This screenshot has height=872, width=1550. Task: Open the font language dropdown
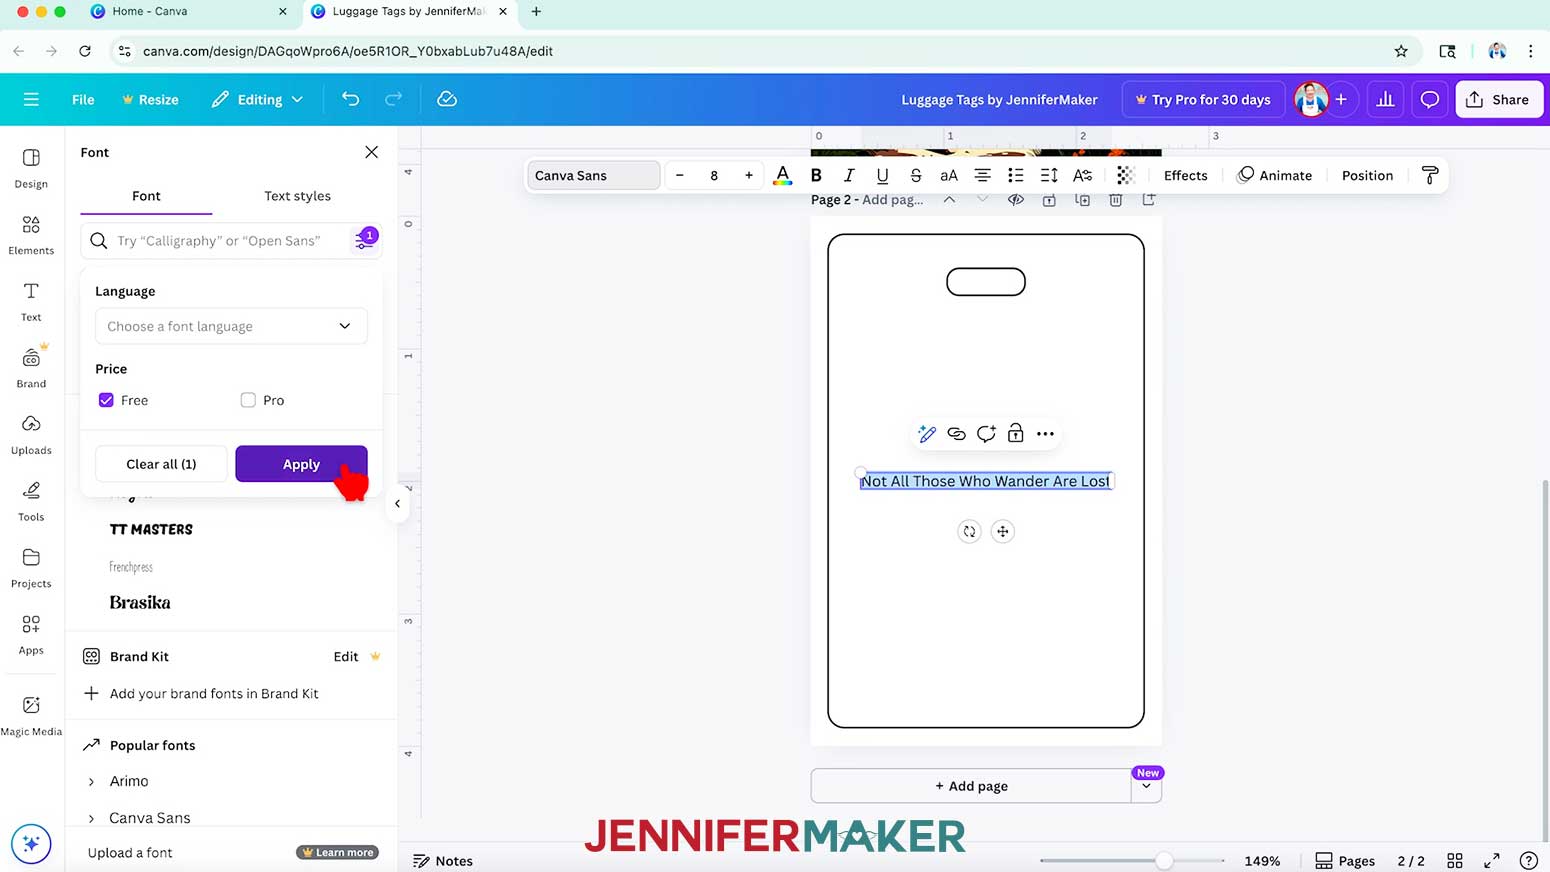(231, 326)
